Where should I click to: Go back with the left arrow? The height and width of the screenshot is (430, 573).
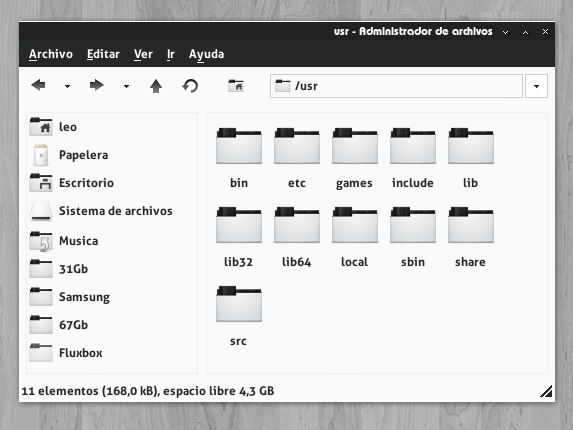38,85
